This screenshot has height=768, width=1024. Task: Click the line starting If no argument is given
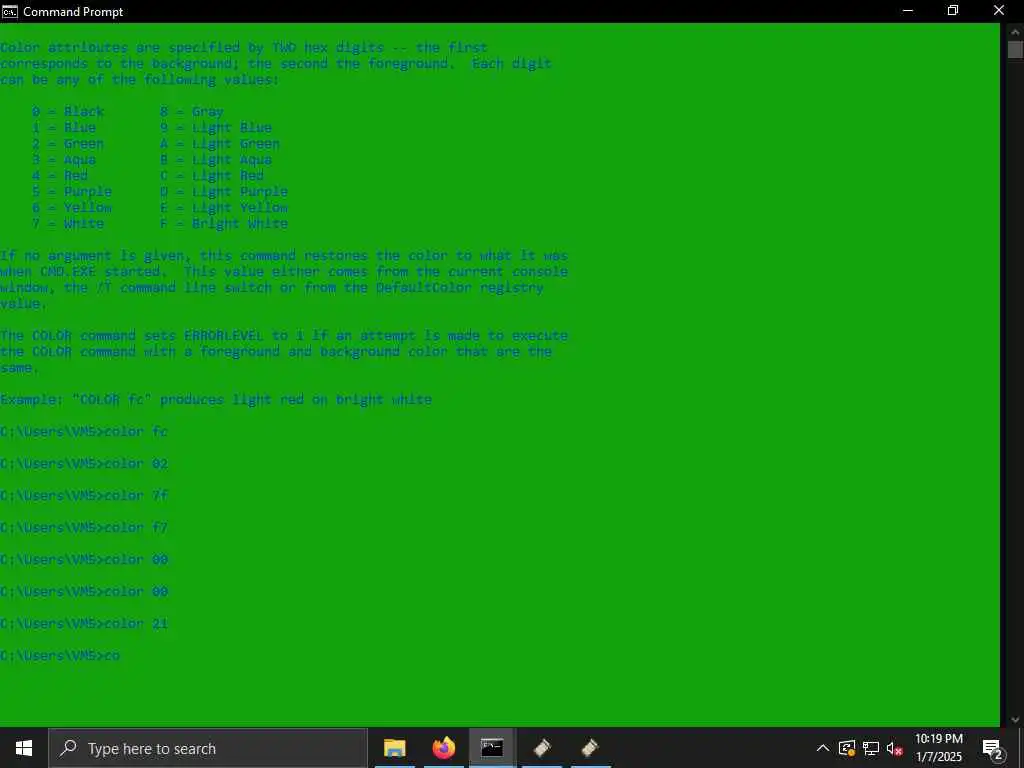[284, 255]
